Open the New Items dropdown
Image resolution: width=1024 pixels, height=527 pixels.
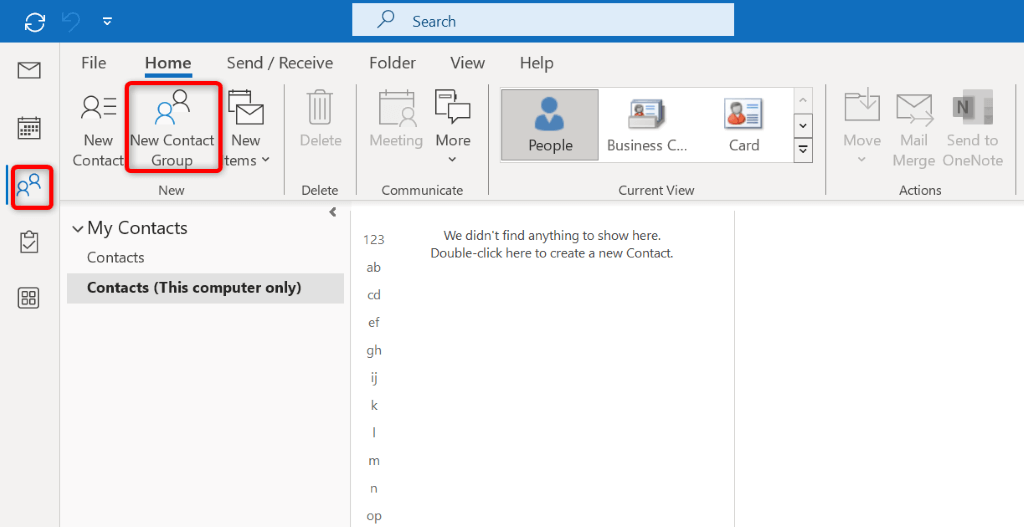tap(244, 128)
